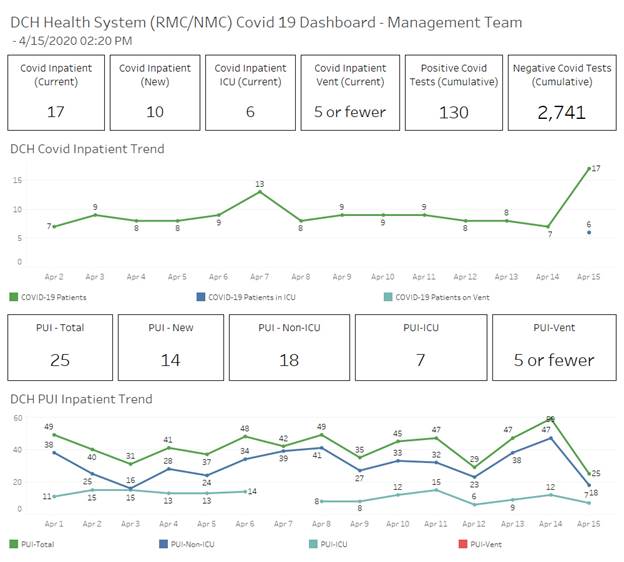The width and height of the screenshot is (624, 562).
Task: Select the PUI - New card showing 14
Action: [171, 347]
